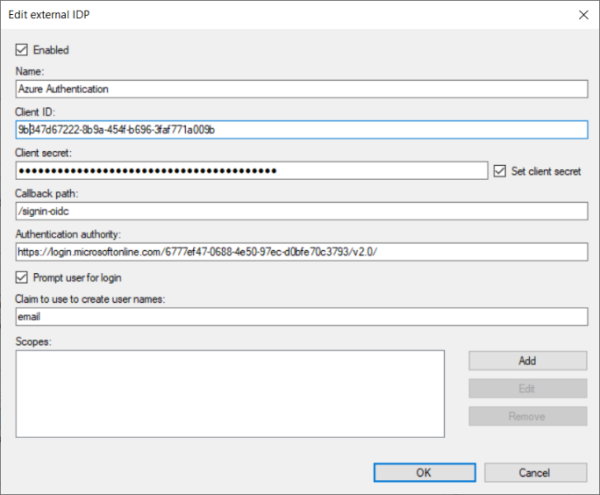Confirm changes with the OK button

pos(424,472)
